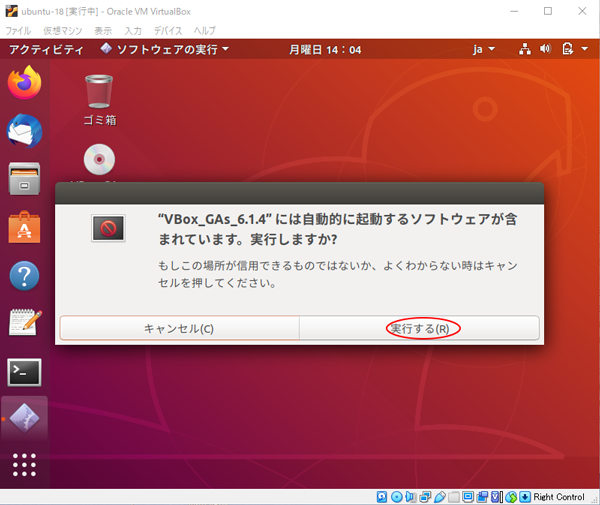This screenshot has width=600, height=505.
Task: Click the blocked-sign icon in the dialog
Action: click(x=108, y=228)
